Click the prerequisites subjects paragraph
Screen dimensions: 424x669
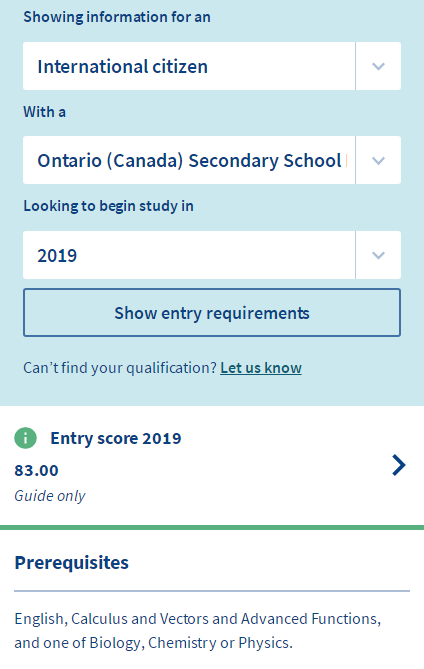point(198,631)
